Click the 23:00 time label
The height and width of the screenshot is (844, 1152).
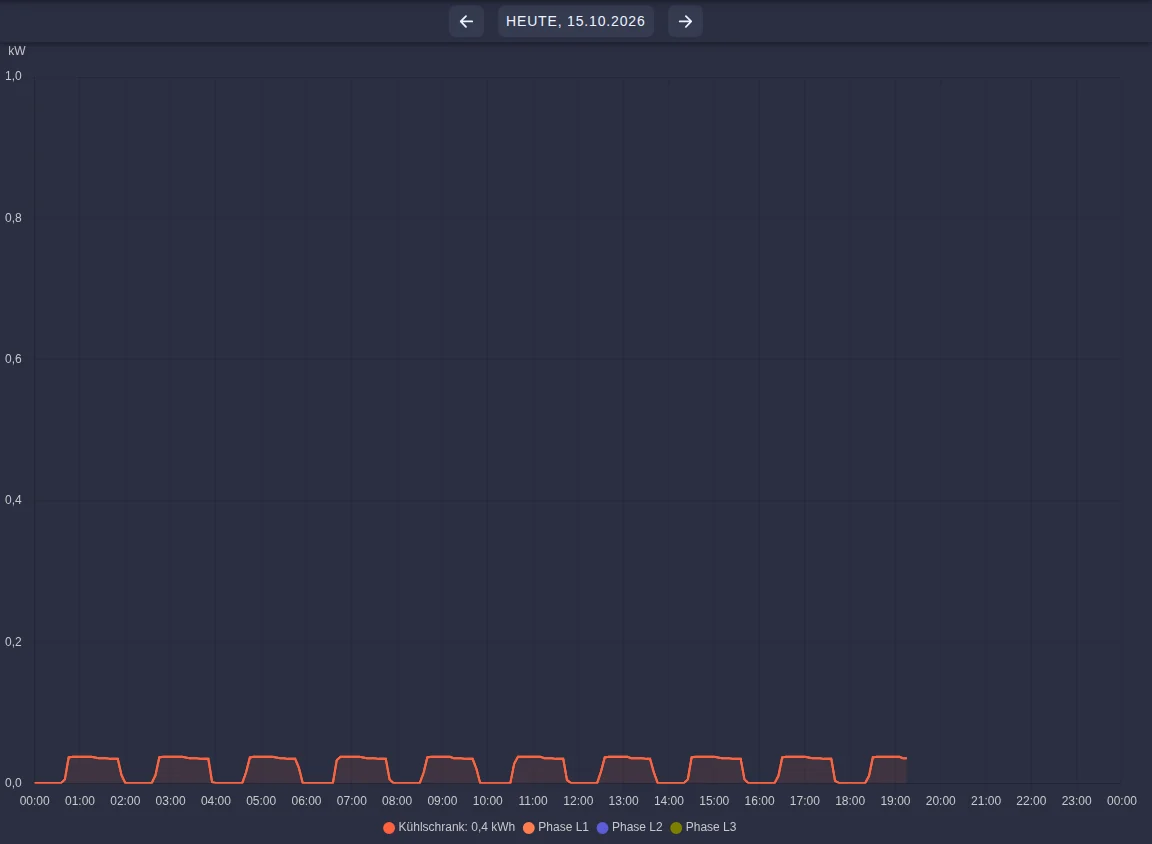(1076, 801)
